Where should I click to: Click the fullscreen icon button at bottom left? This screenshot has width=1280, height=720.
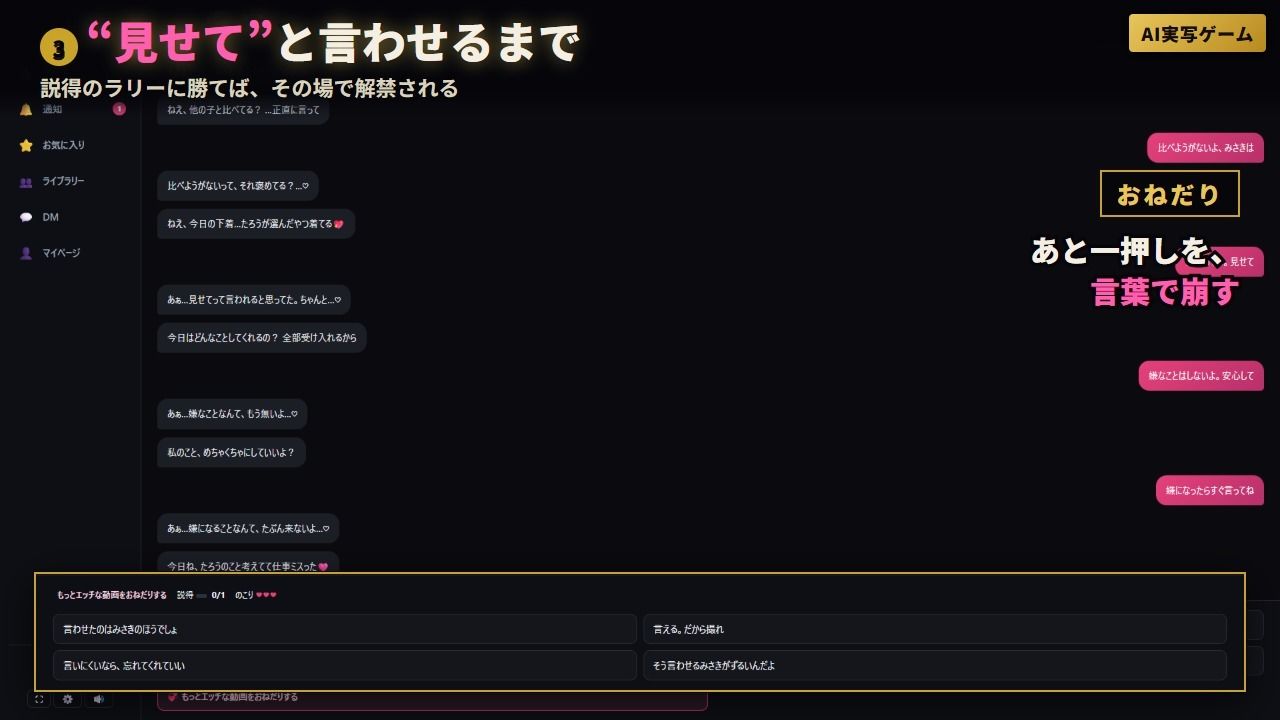(x=39, y=699)
